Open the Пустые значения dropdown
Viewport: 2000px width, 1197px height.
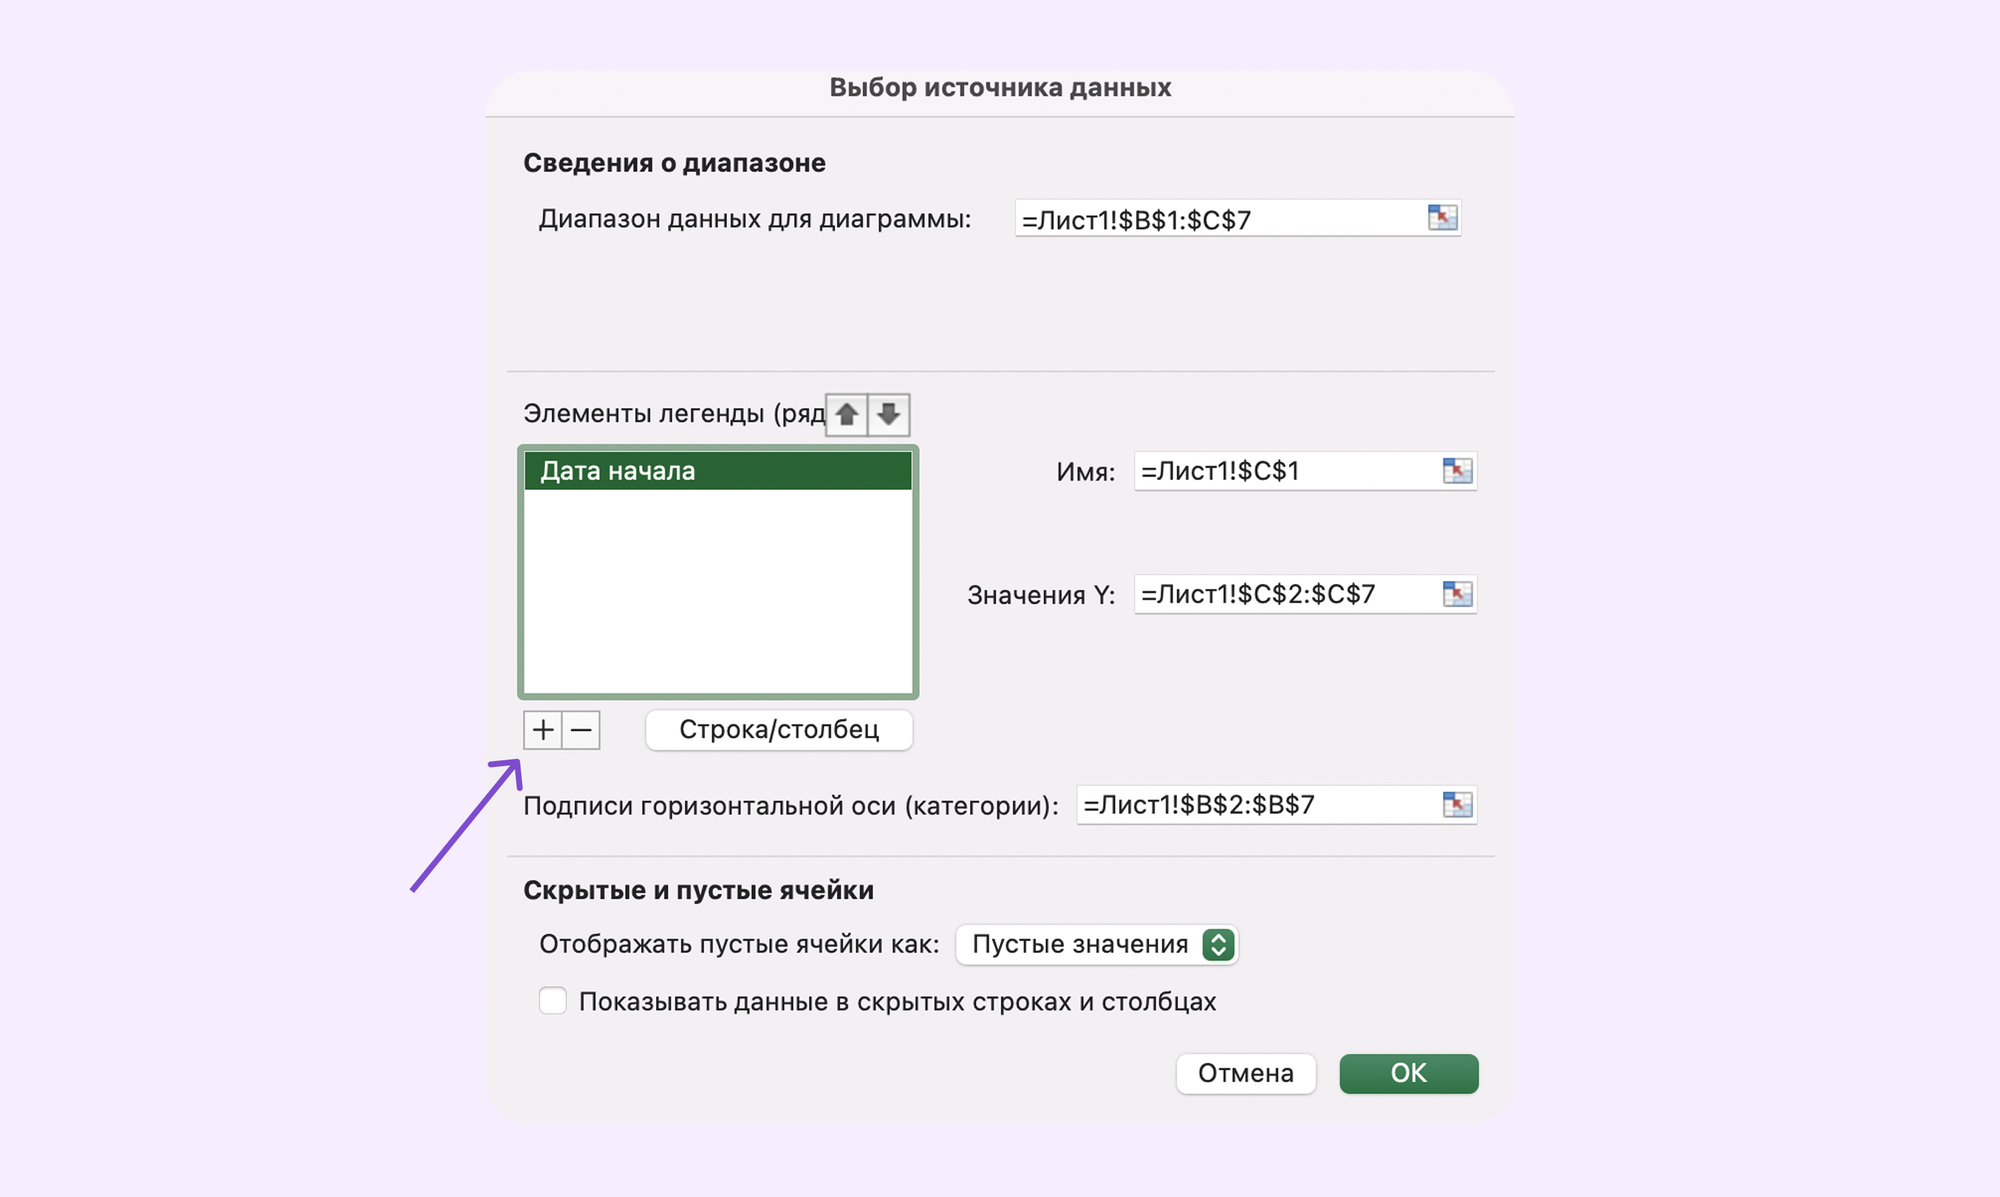click(x=1096, y=944)
